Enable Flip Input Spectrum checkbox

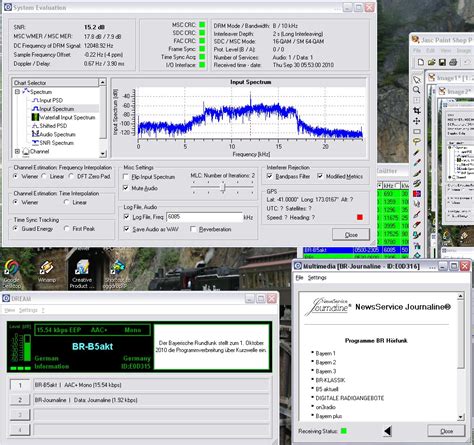pyautogui.click(x=126, y=177)
